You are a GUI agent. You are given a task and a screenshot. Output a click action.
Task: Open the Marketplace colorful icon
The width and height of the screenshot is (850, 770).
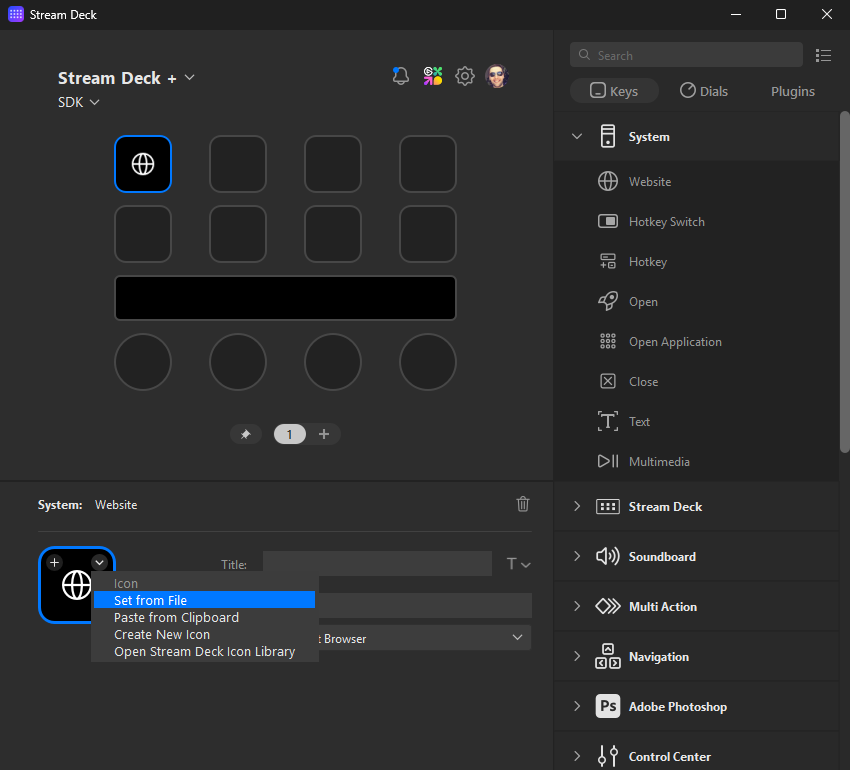(432, 76)
